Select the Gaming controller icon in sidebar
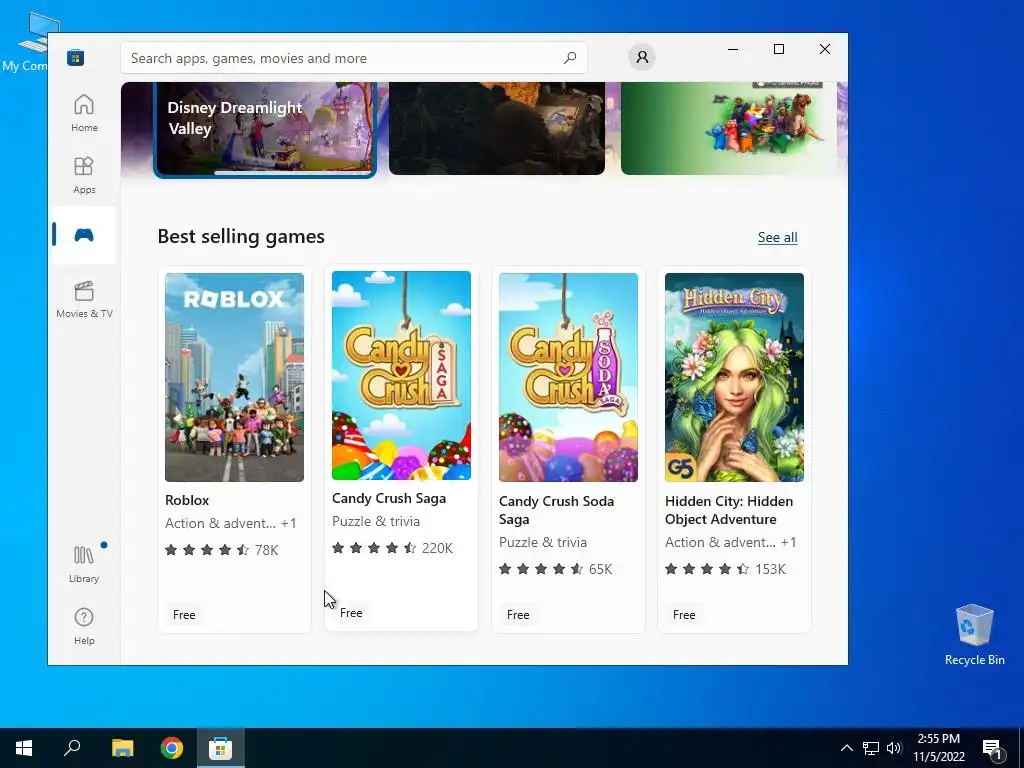This screenshot has height=768, width=1024. [x=84, y=234]
